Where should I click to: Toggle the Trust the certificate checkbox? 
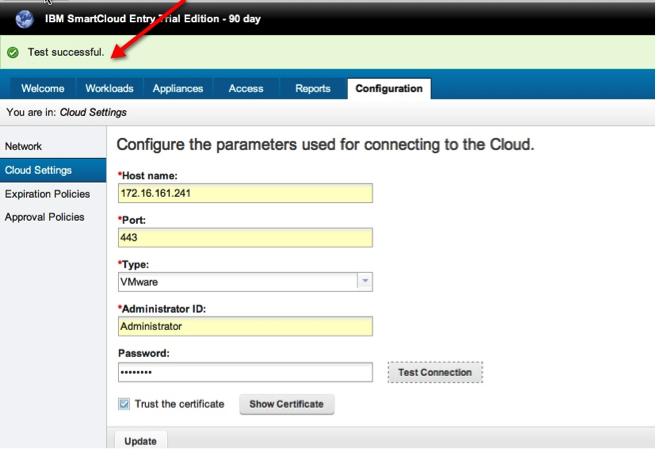pos(124,404)
